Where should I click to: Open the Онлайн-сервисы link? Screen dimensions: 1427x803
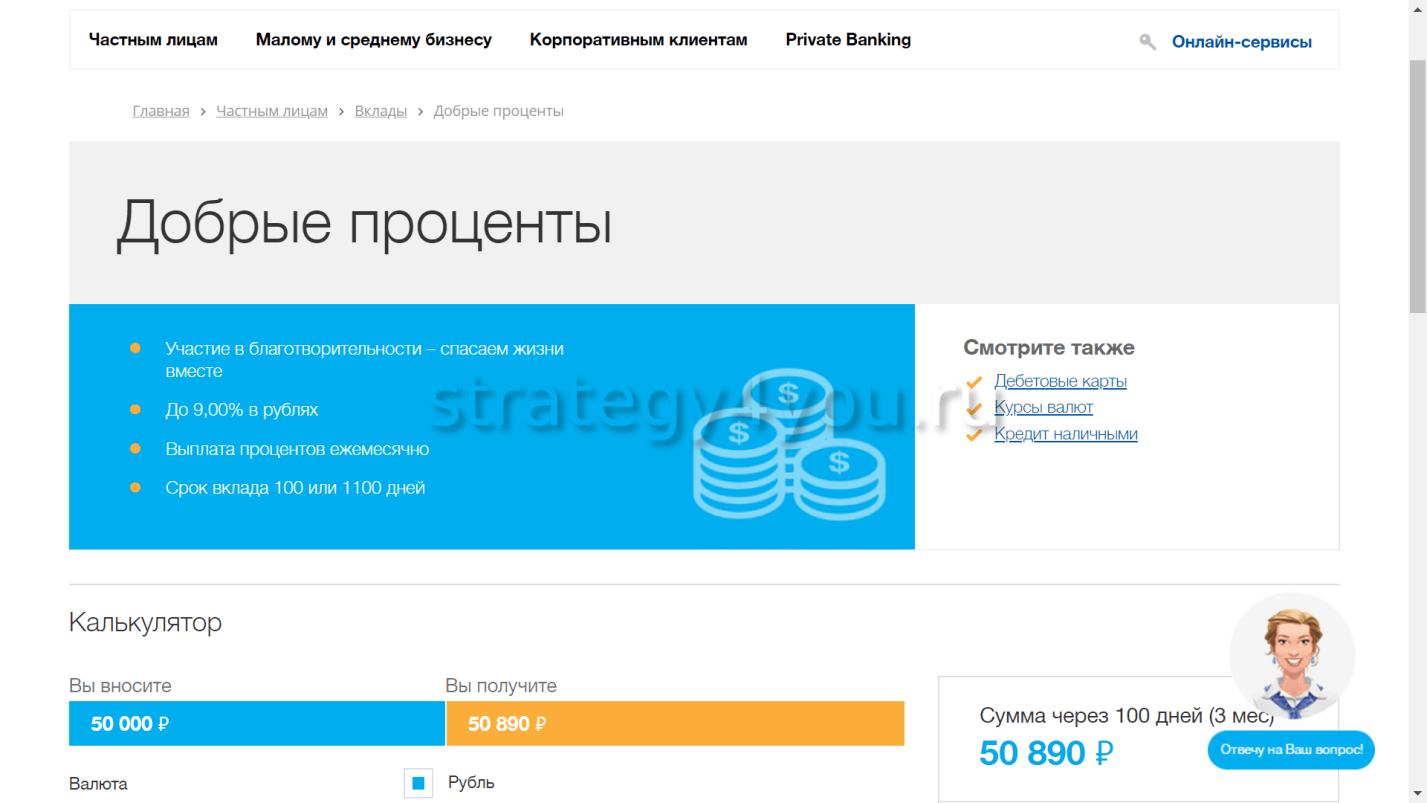1241,42
